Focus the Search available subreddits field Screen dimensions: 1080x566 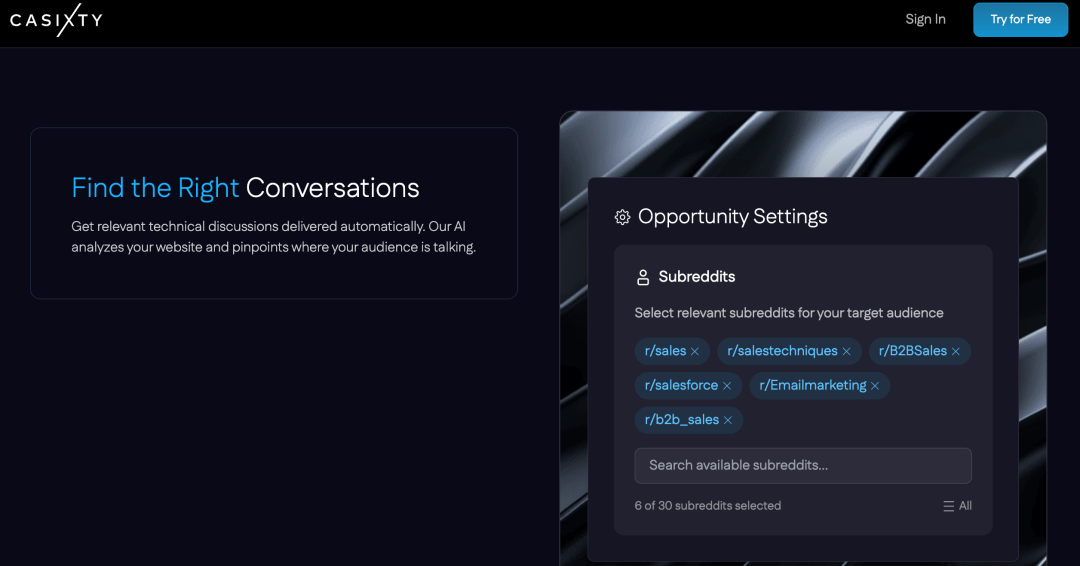coord(803,465)
